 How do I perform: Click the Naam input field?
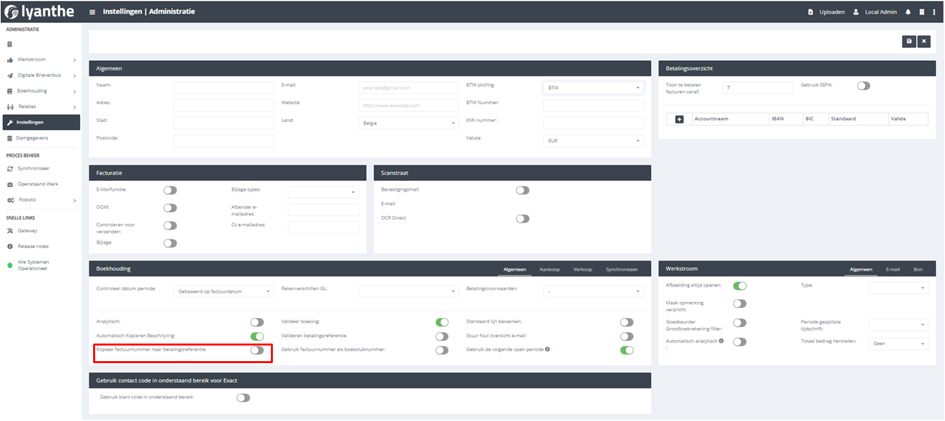[223, 87]
